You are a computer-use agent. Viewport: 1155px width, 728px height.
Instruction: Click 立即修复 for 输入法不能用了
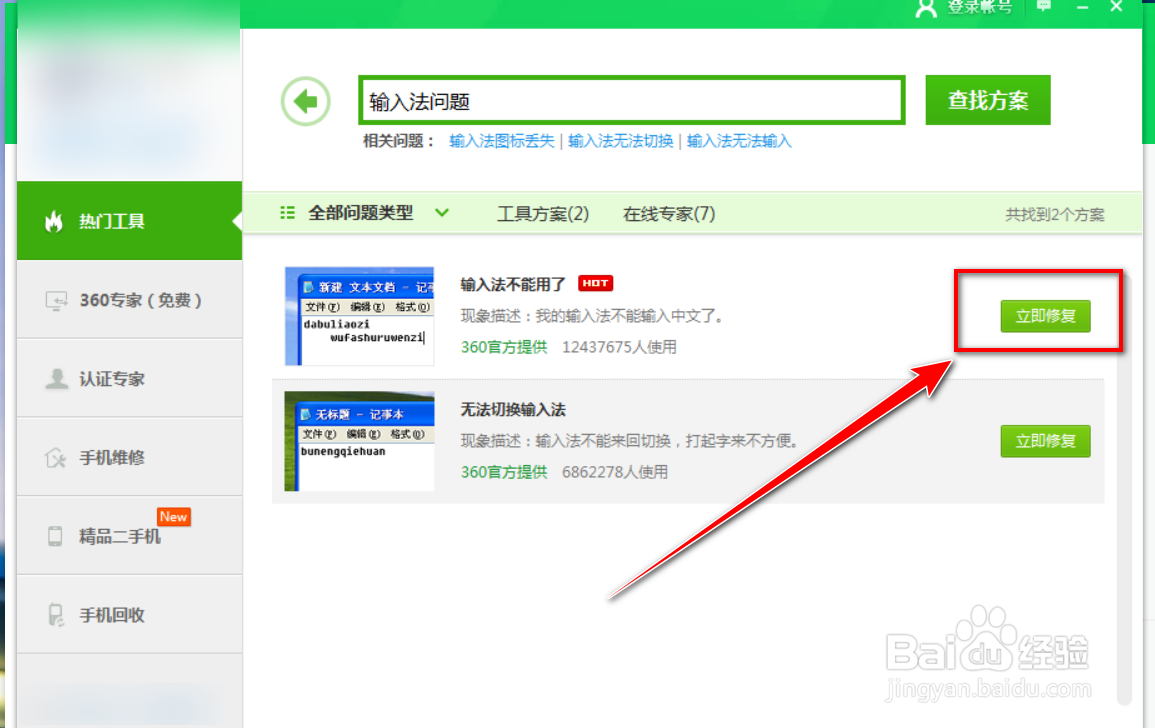(1045, 316)
